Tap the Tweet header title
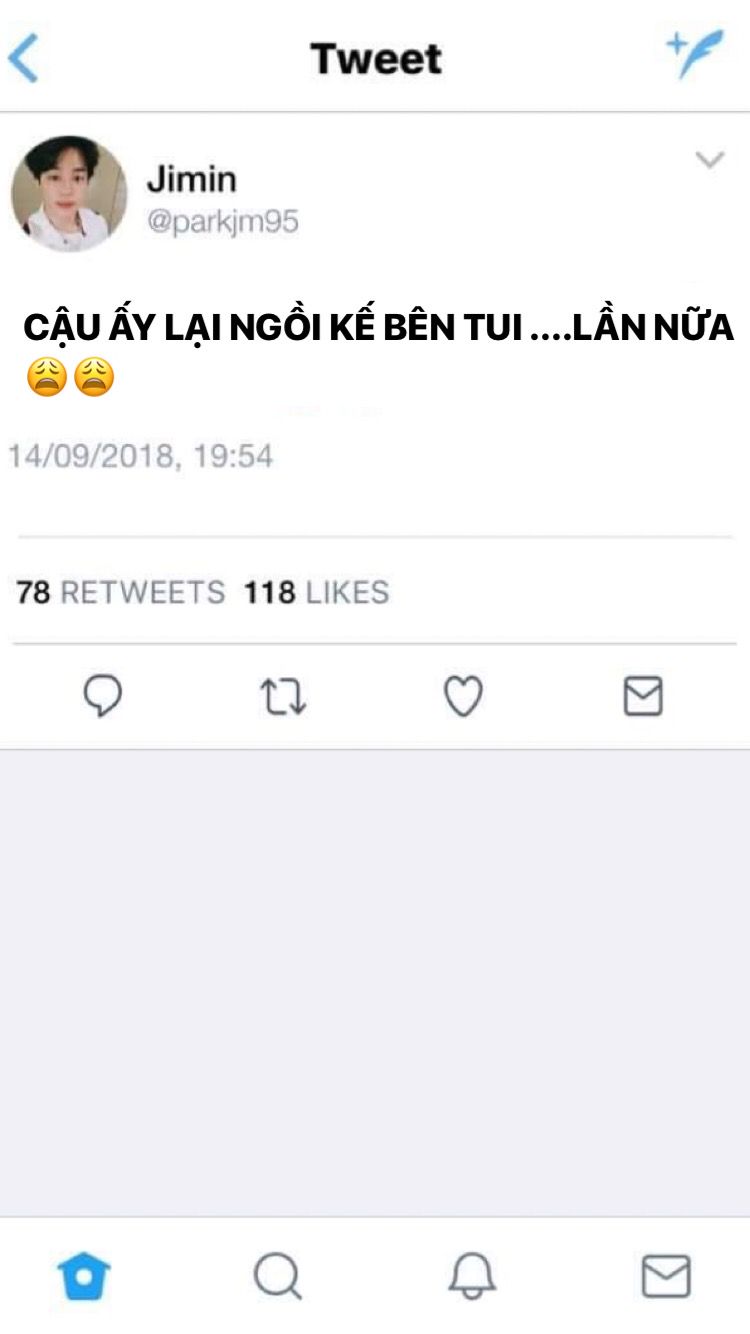Viewport: 750px width, 1334px height. (376, 59)
